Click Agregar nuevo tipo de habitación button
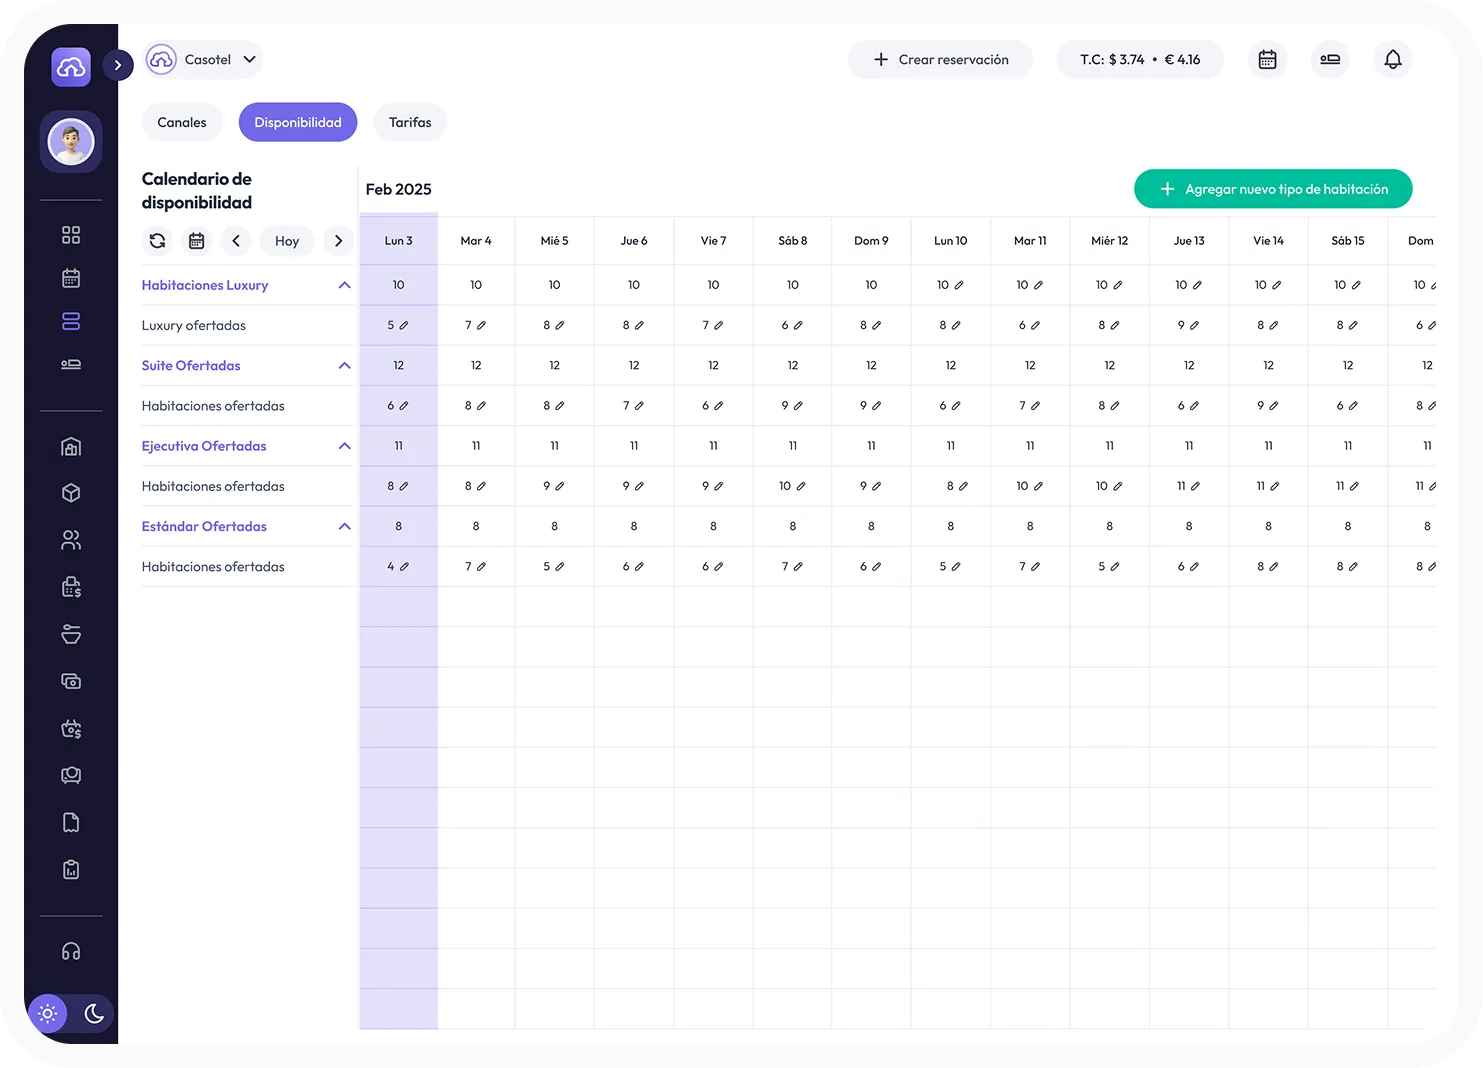This screenshot has height=1068, width=1483. pos(1272,189)
